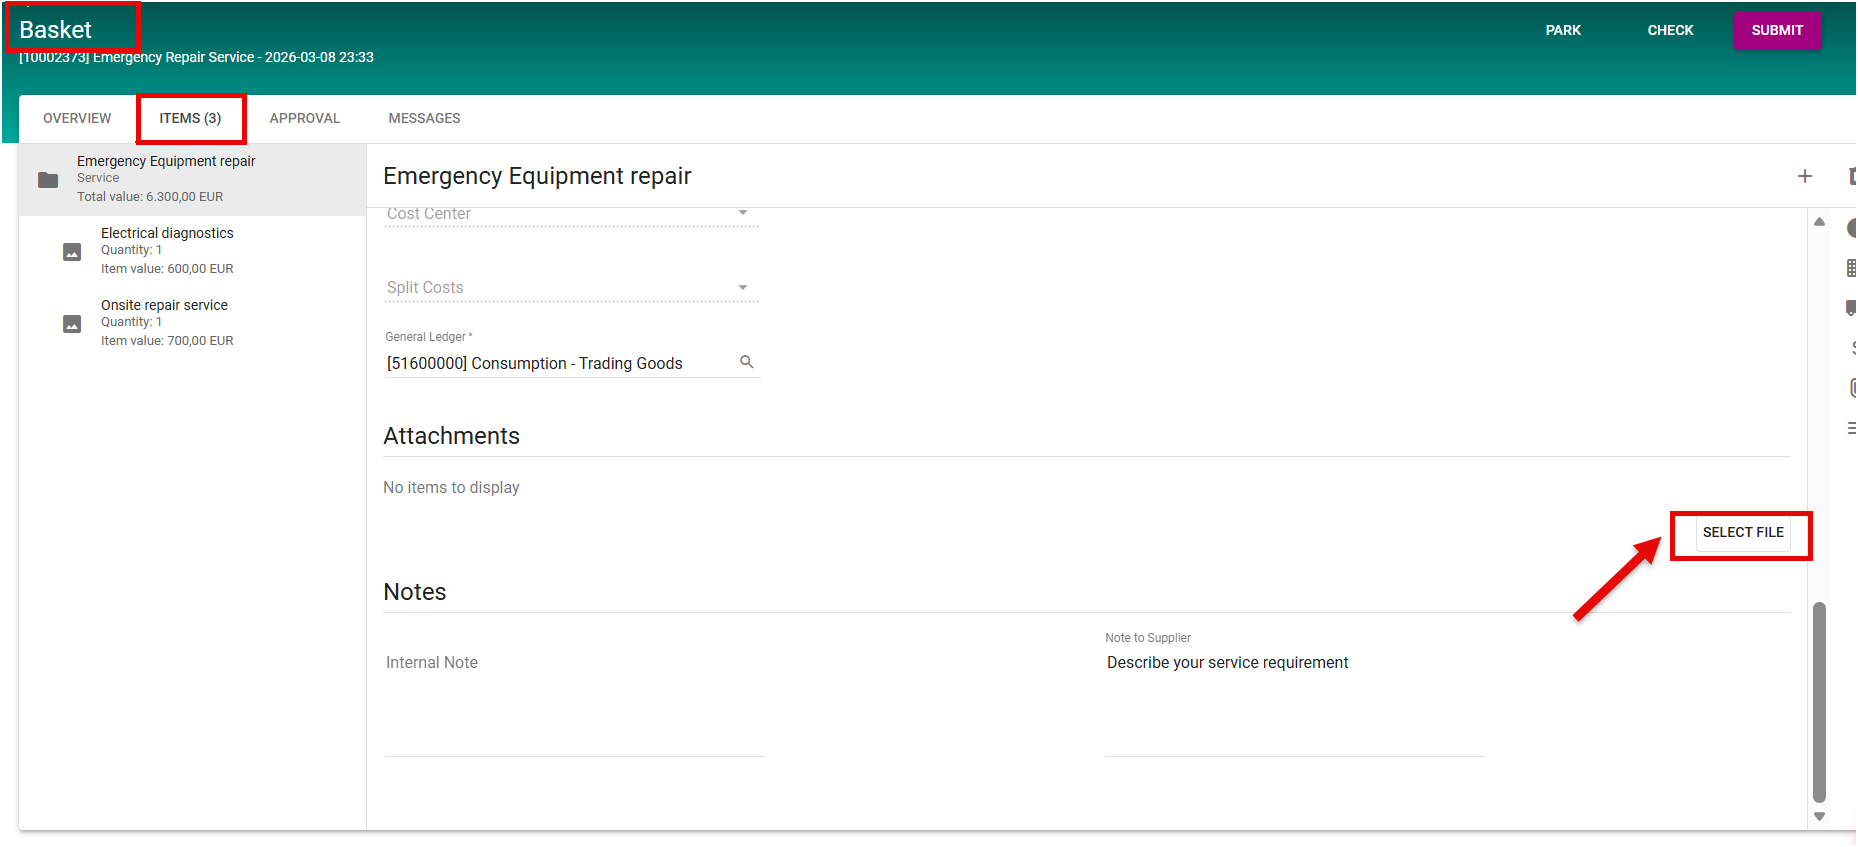Viewport: 1858px width, 847px height.
Task: Switch to the Overview tab
Action: point(77,118)
